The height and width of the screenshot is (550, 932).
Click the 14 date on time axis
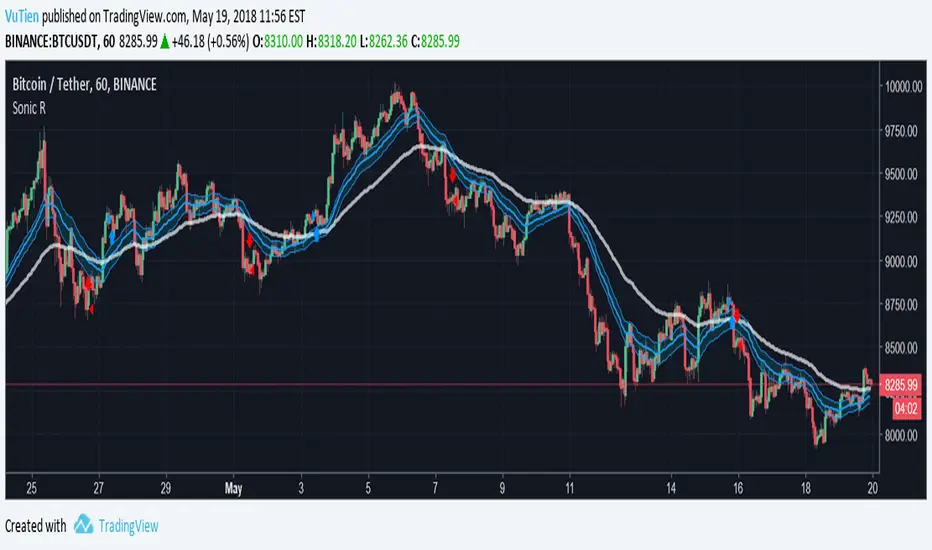point(671,488)
